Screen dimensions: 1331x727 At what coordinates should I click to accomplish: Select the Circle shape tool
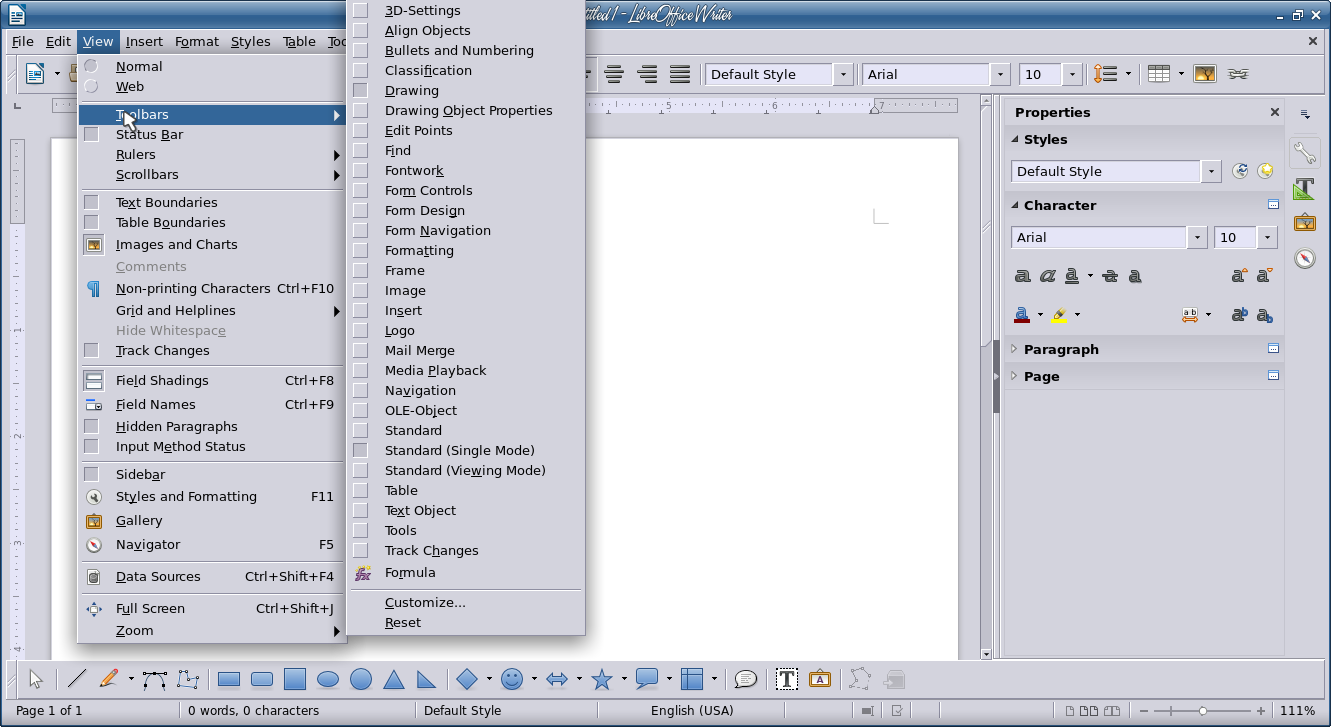(361, 680)
